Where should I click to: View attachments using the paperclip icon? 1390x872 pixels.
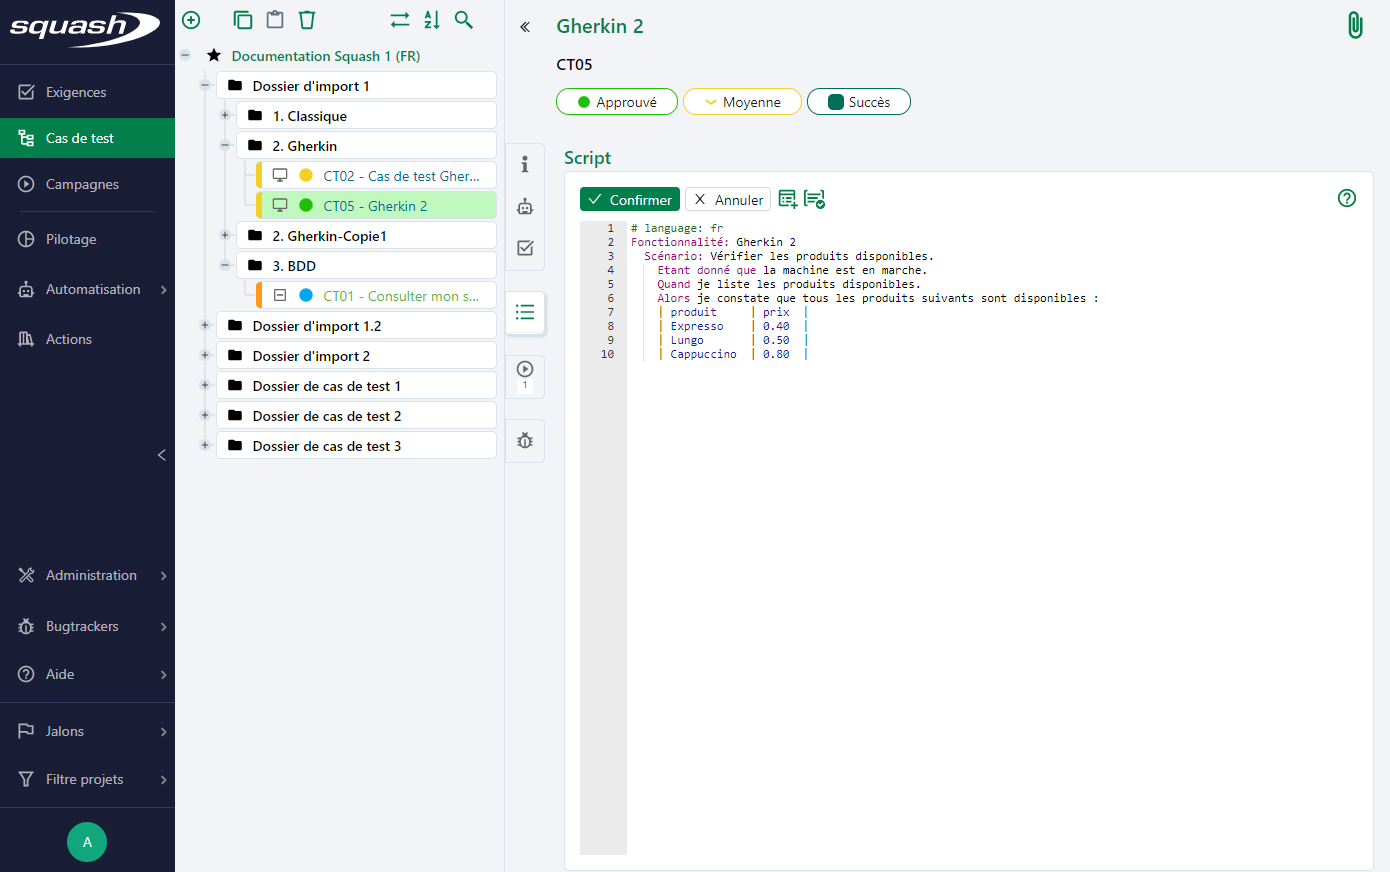click(1355, 24)
